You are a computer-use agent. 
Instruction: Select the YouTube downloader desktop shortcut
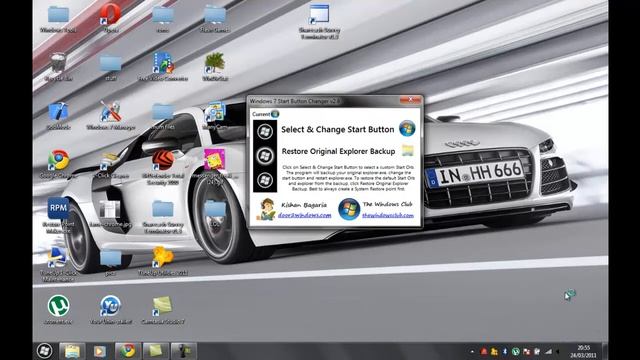pos(110,310)
